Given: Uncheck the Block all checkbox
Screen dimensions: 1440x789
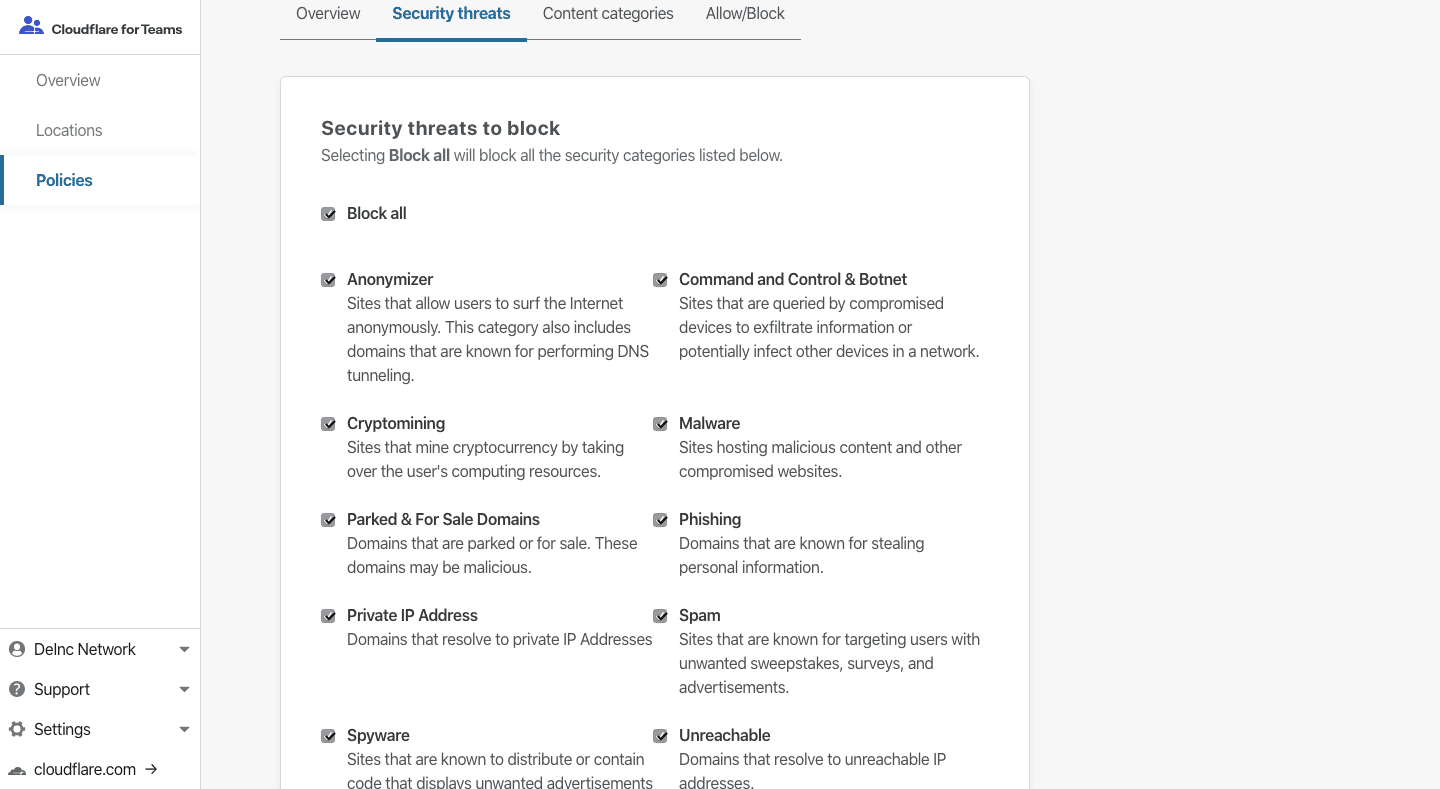Looking at the screenshot, I should pyautogui.click(x=328, y=214).
